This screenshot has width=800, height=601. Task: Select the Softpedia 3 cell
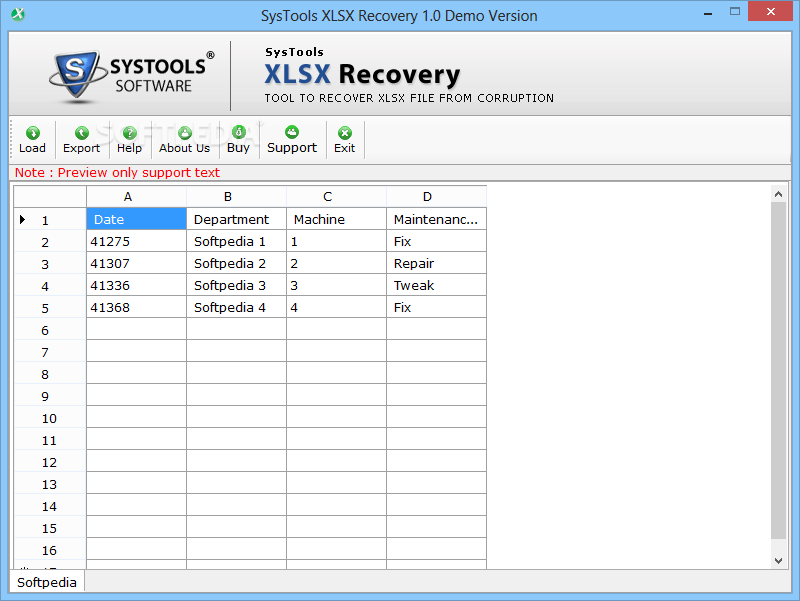click(x=236, y=285)
